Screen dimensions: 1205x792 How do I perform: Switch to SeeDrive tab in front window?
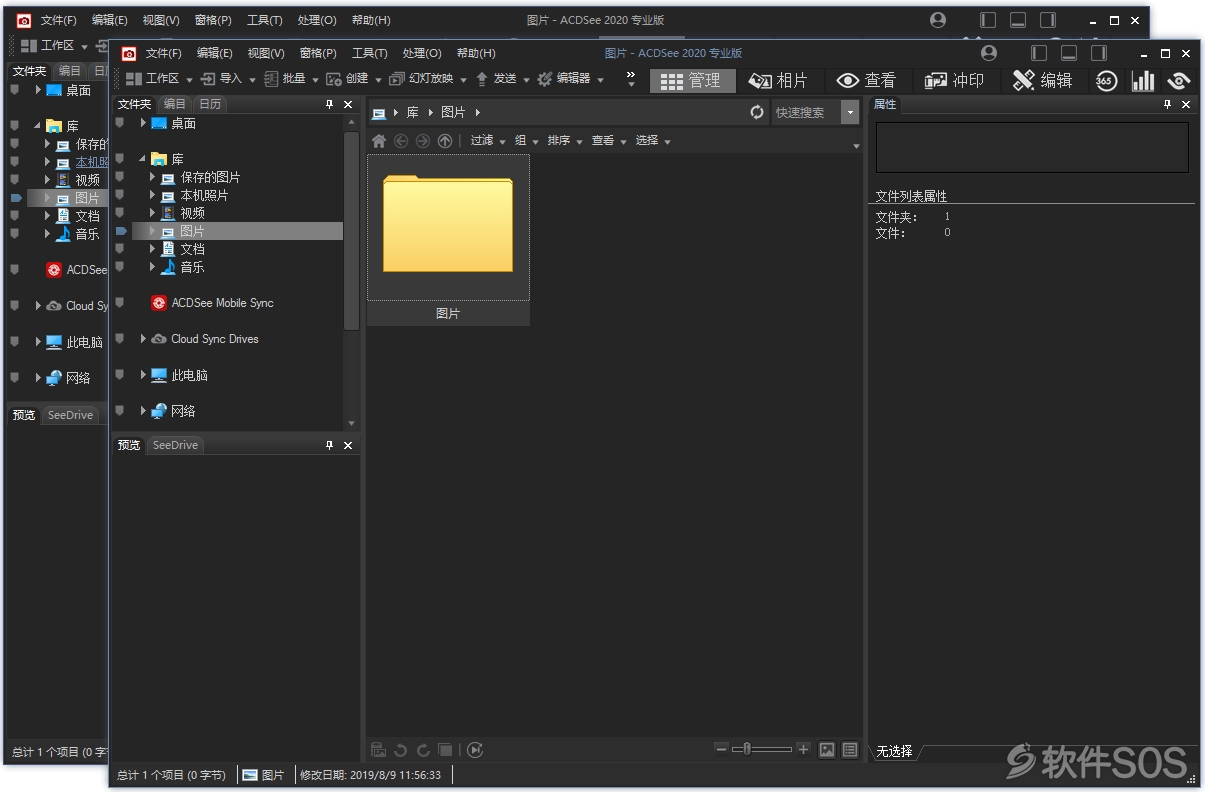tap(175, 445)
